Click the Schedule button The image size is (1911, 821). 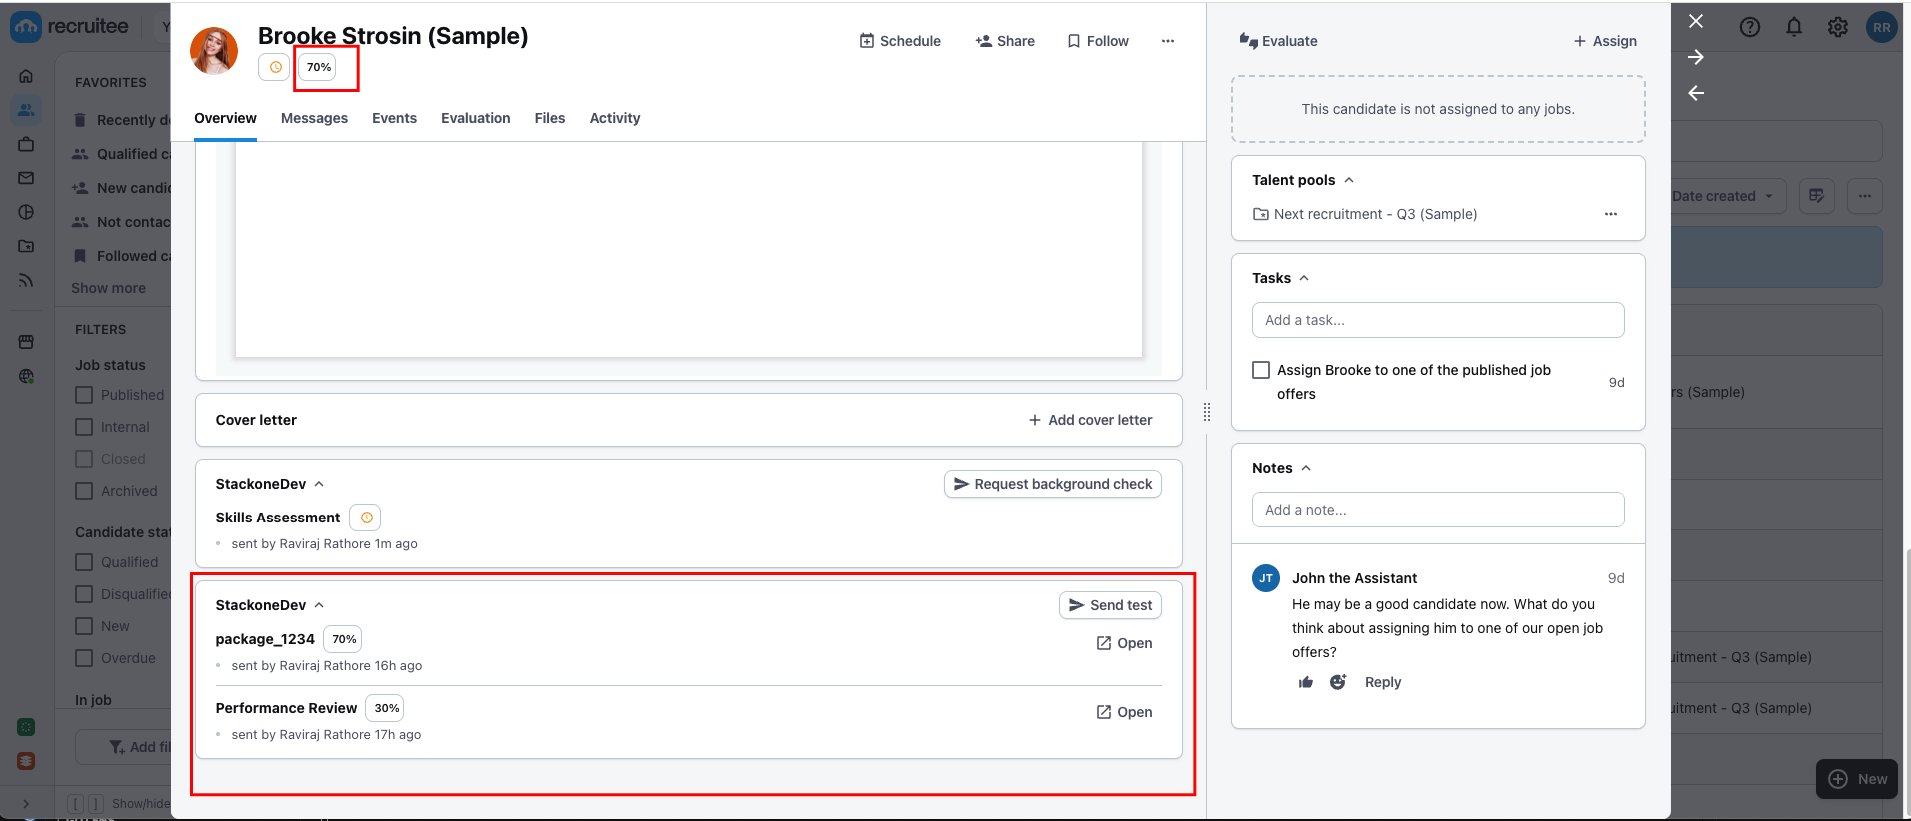(900, 41)
